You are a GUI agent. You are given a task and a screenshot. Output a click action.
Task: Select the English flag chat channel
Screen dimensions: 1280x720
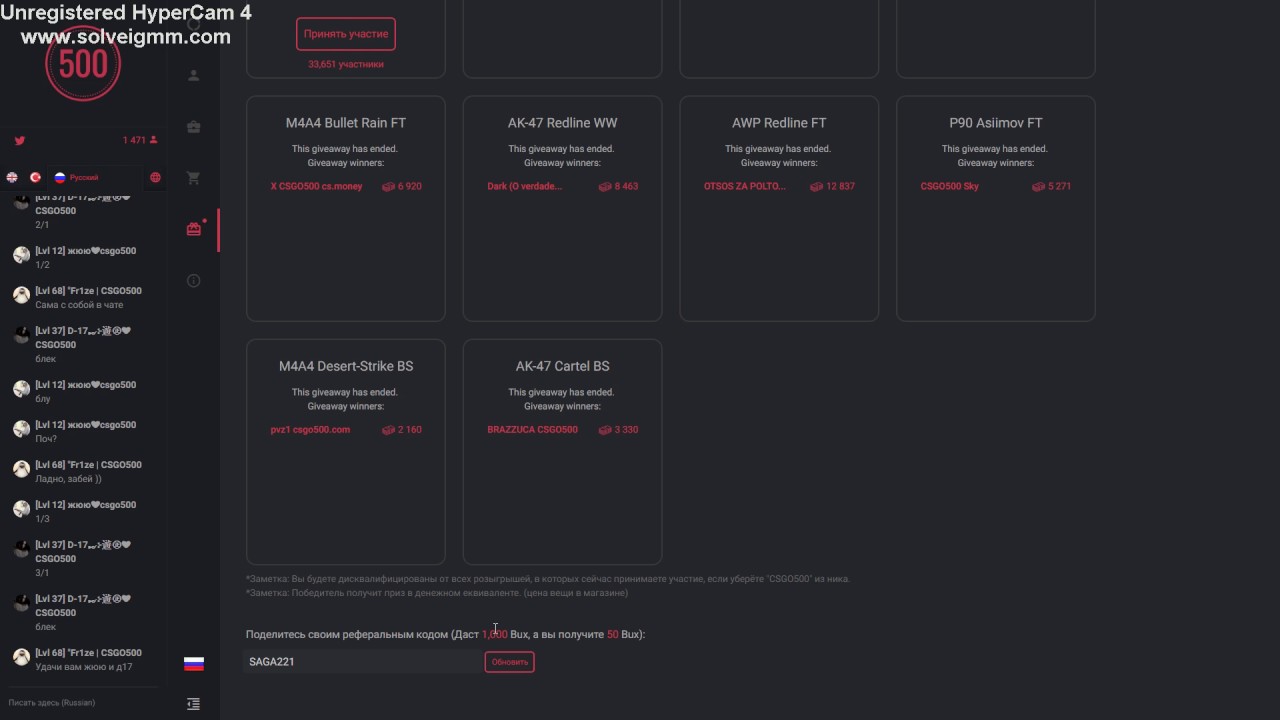12,177
